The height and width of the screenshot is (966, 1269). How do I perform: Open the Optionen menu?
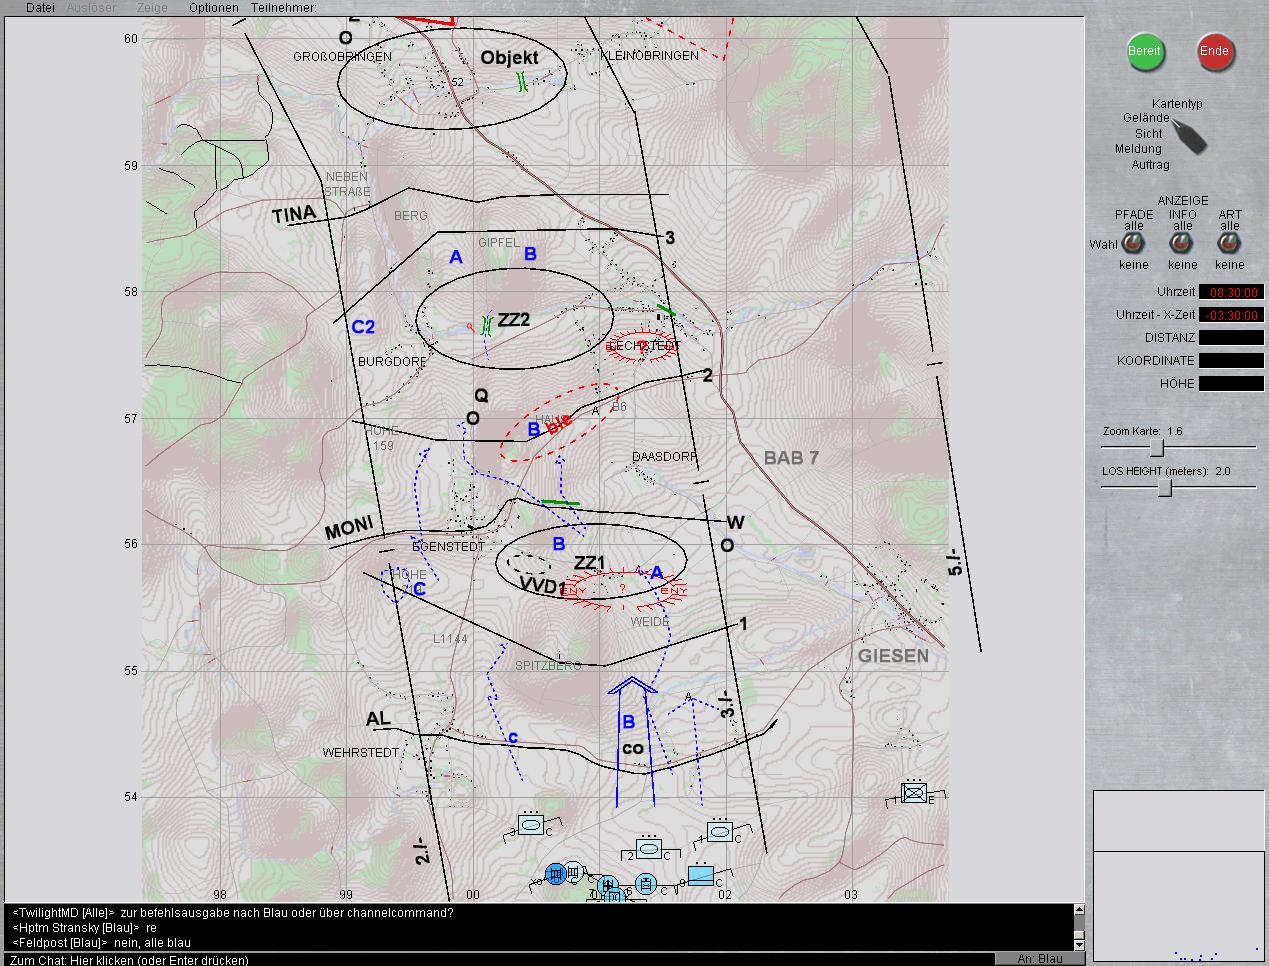click(214, 8)
